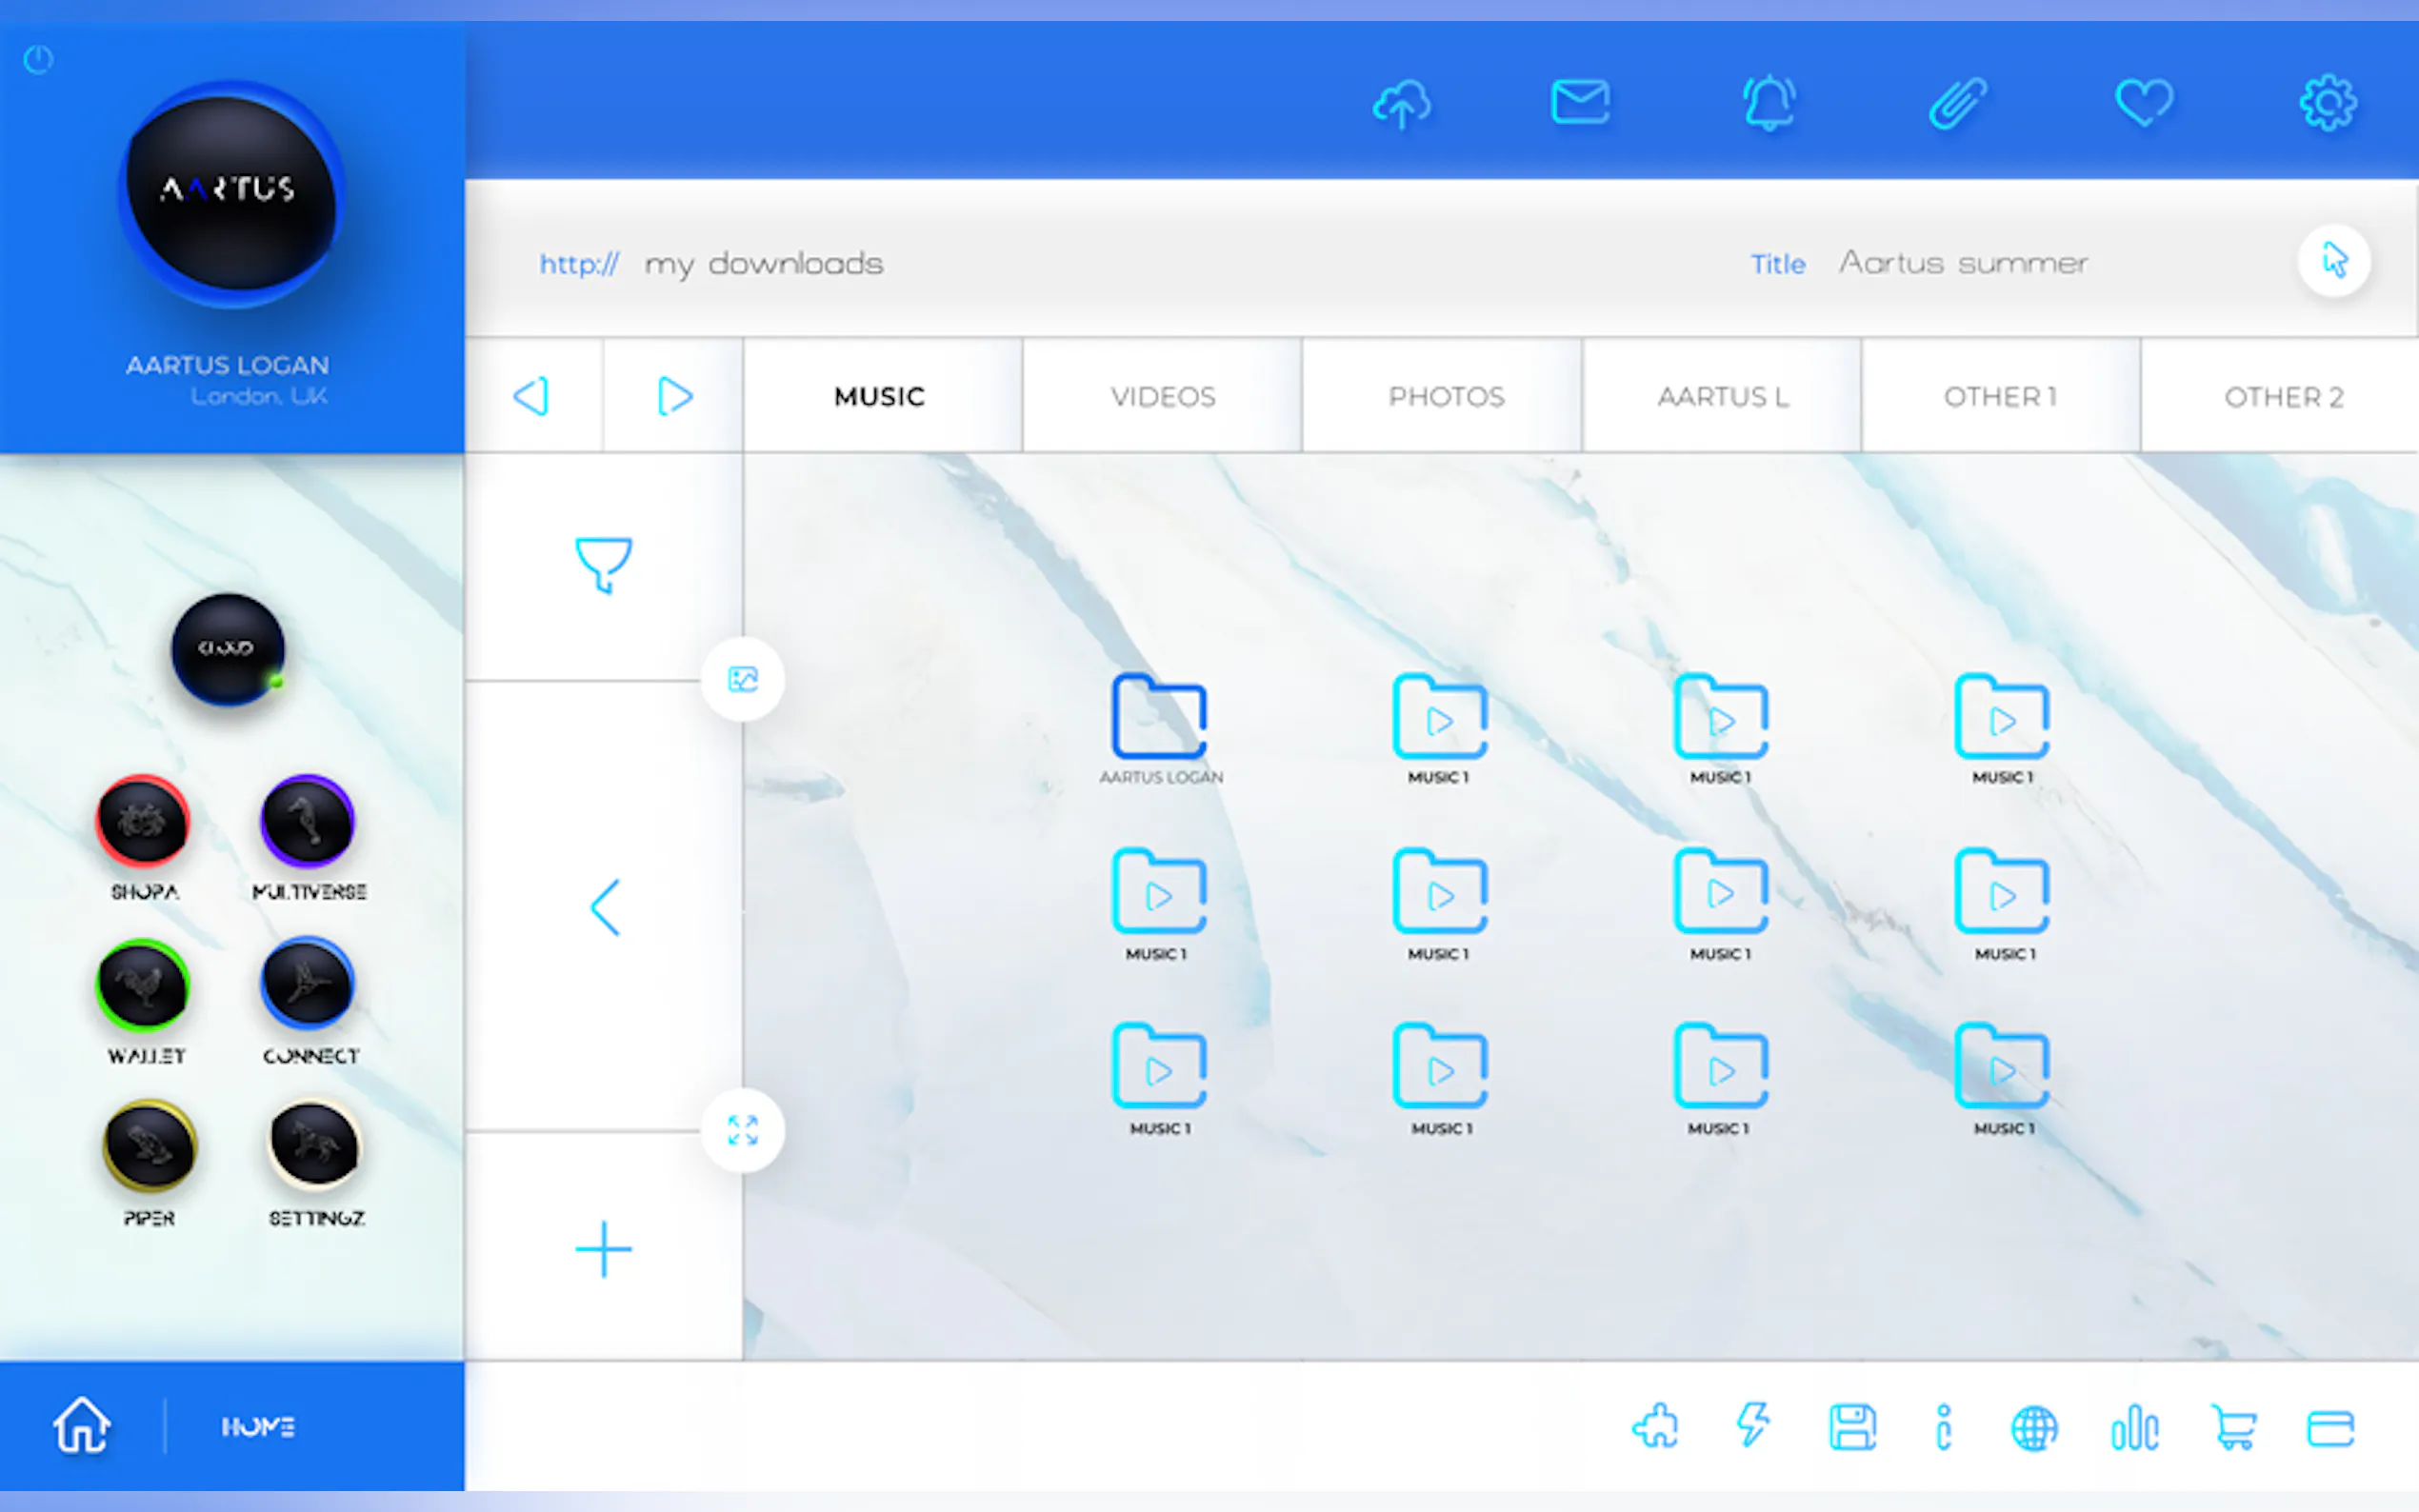Select the MUSIC tab

(881, 396)
